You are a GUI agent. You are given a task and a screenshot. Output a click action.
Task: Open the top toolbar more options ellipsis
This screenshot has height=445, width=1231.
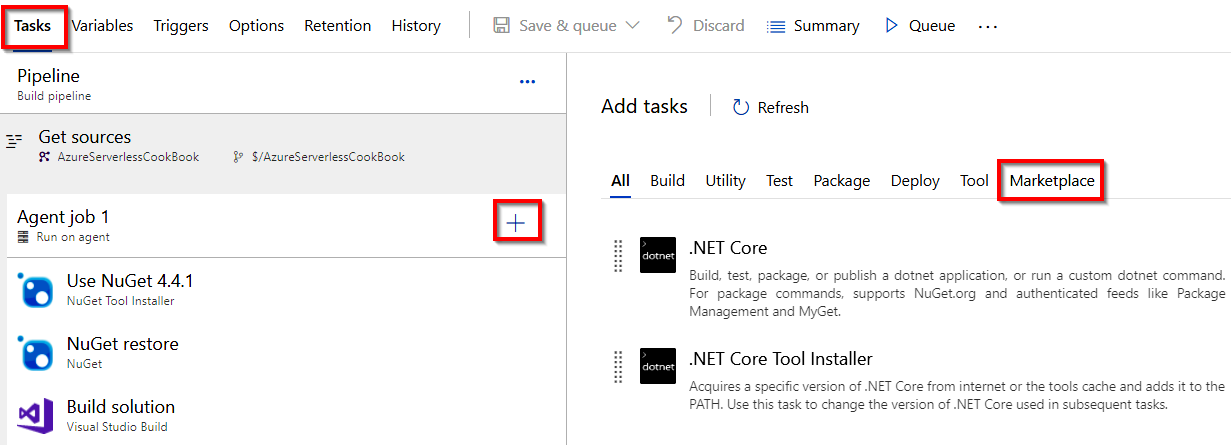[x=988, y=27]
